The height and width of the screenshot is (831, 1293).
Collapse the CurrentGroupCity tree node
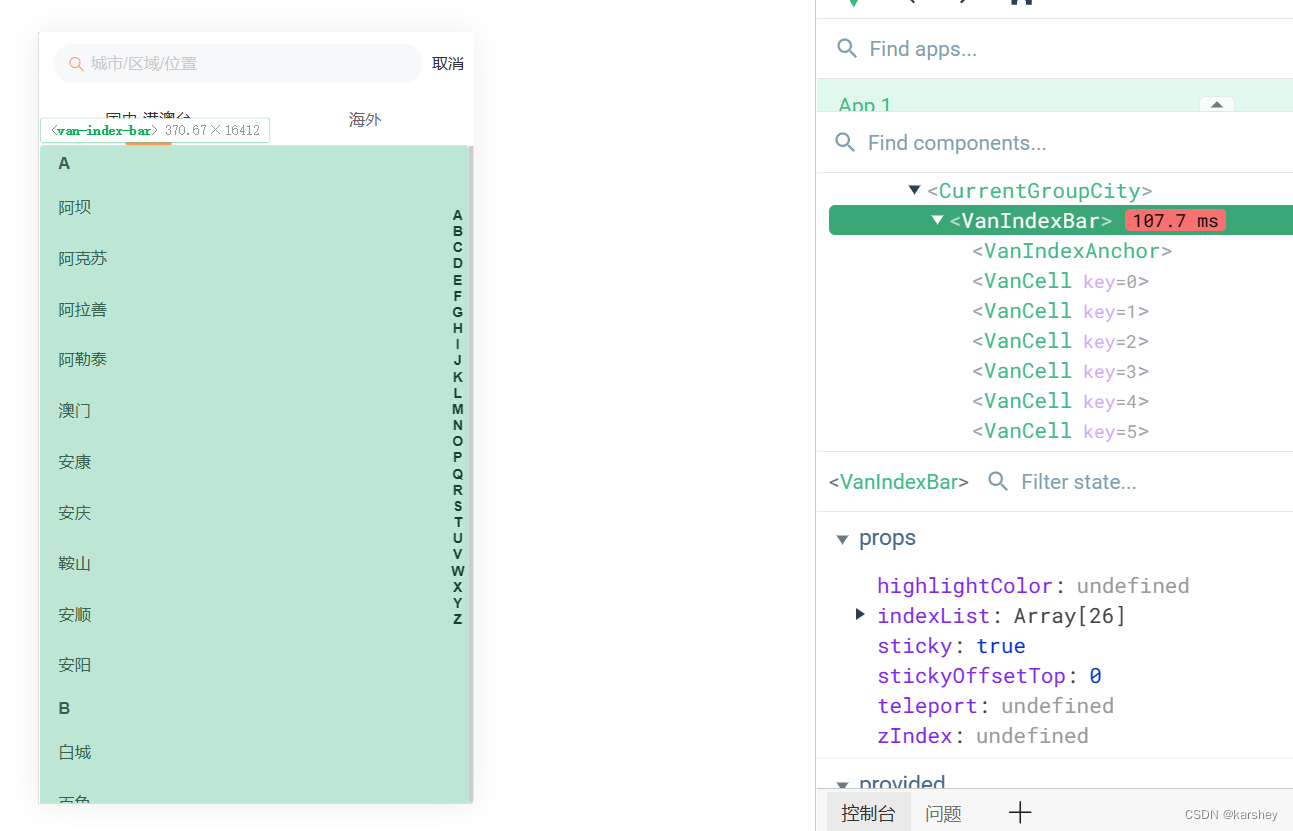pyautogui.click(x=914, y=190)
